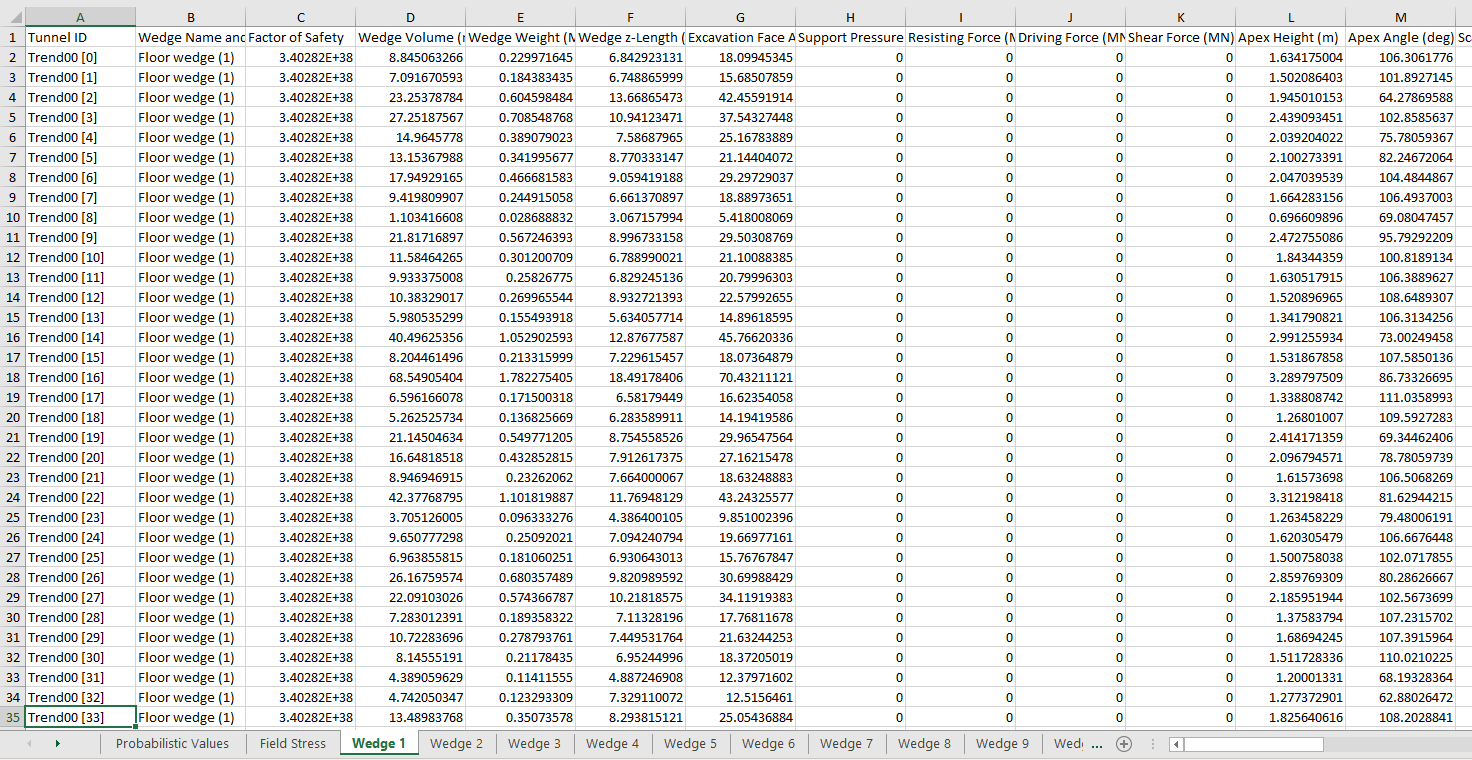
Task: Select column K header
Action: [x=1180, y=17]
